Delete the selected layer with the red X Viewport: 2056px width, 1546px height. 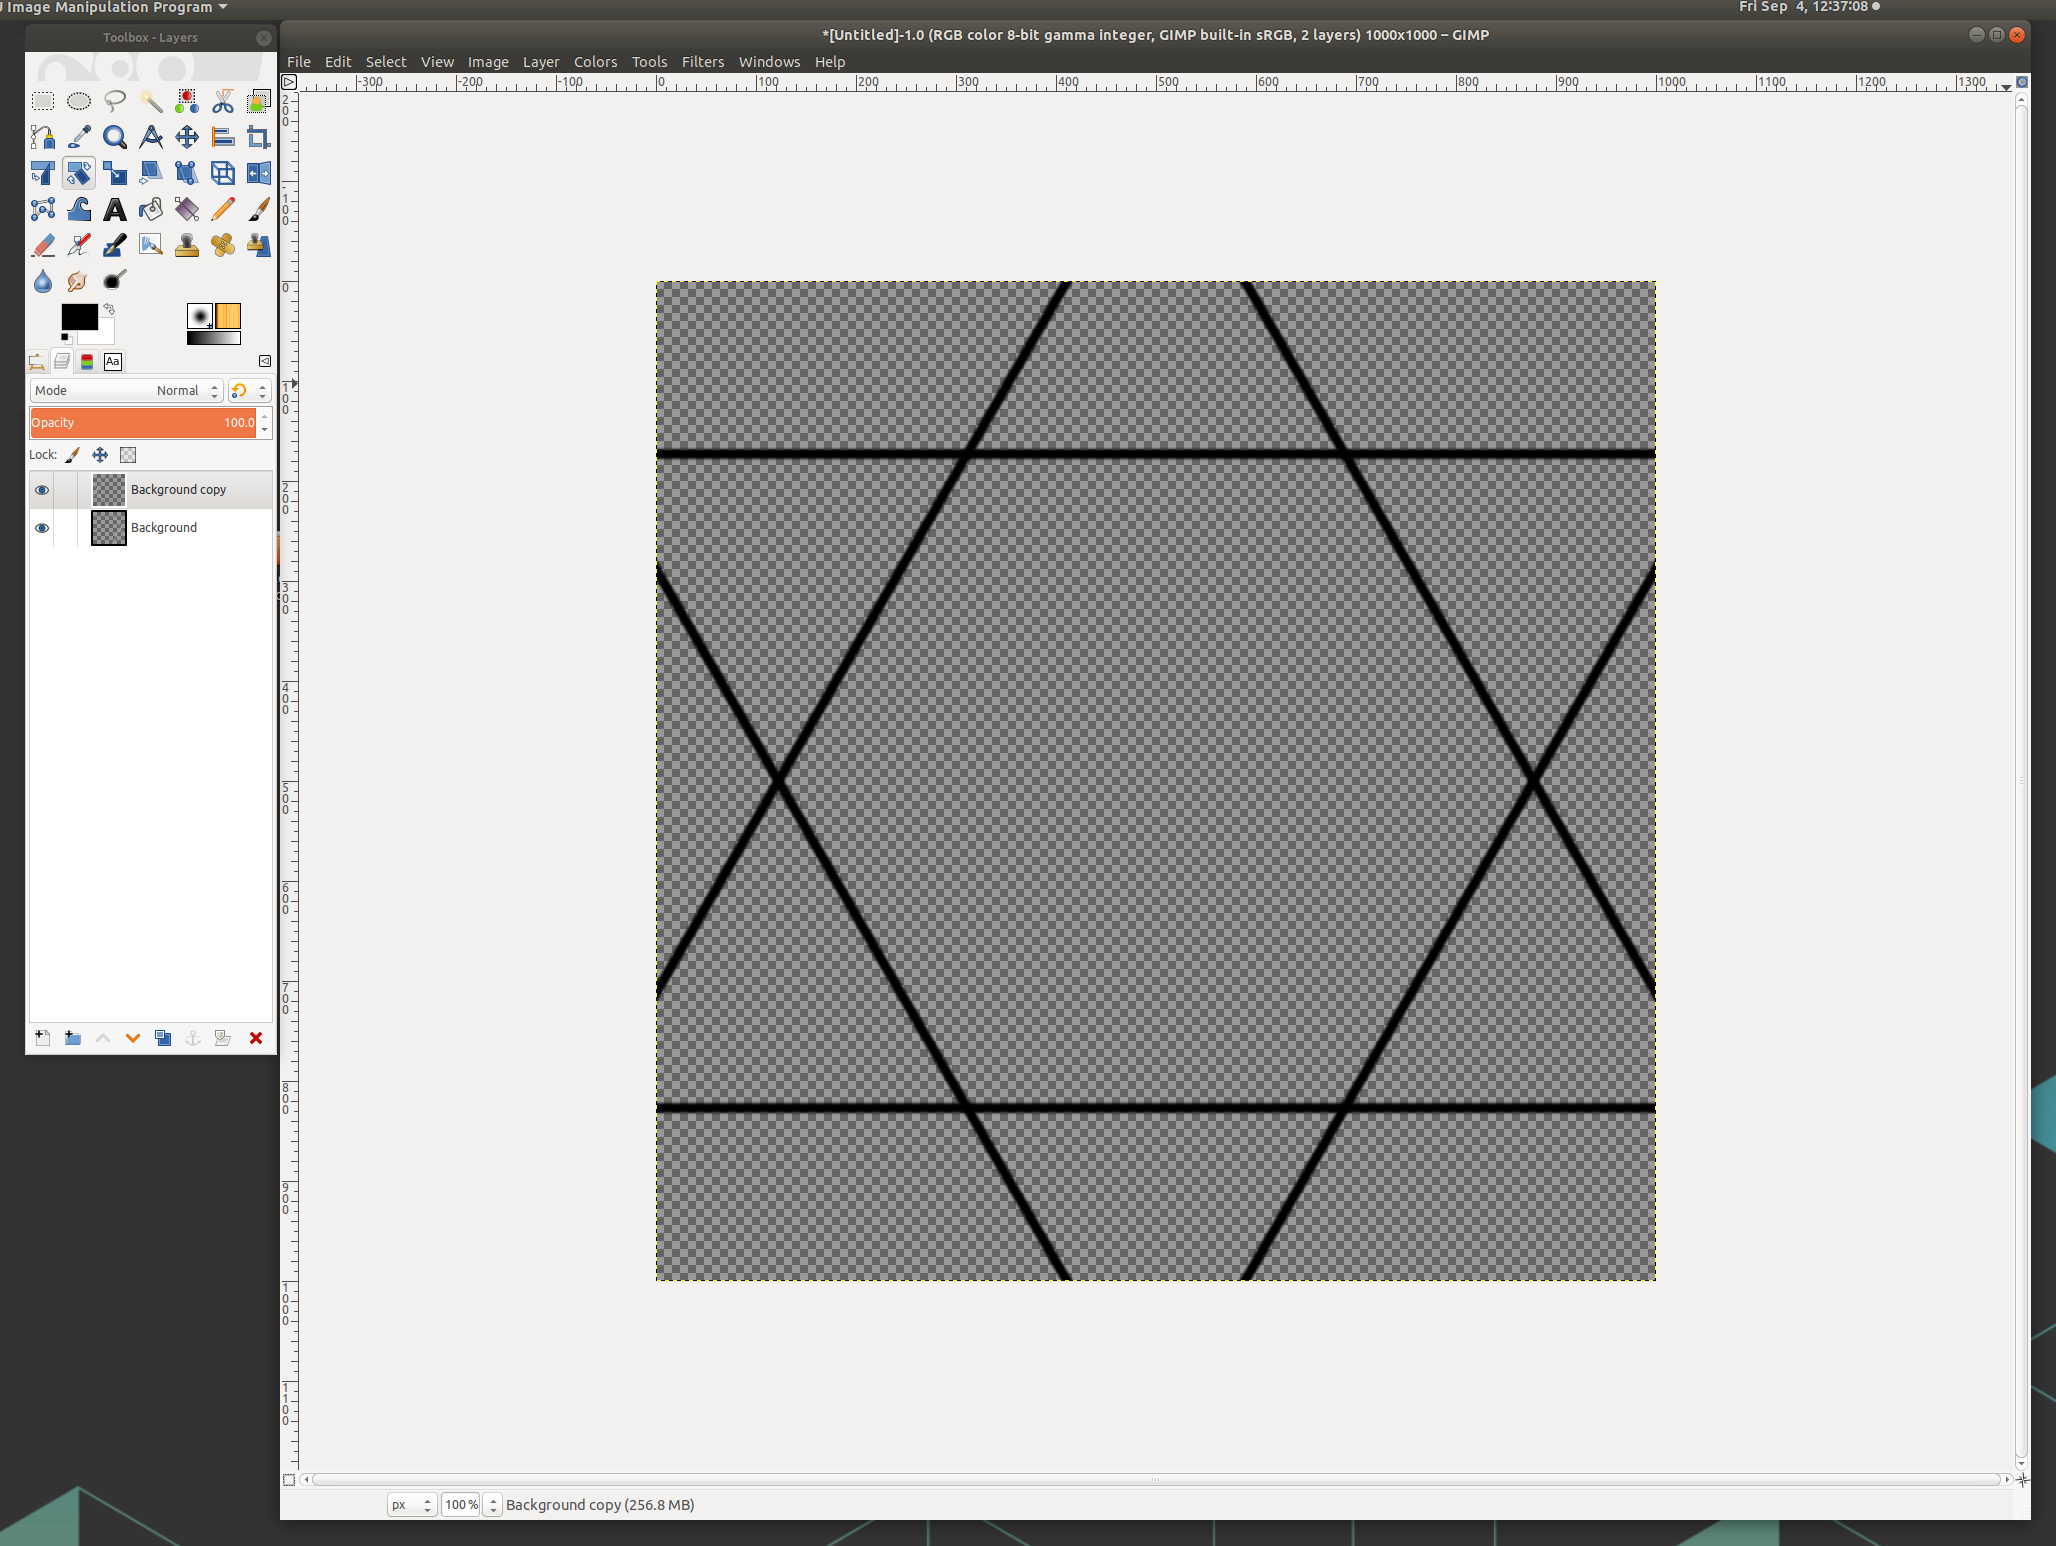click(256, 1038)
